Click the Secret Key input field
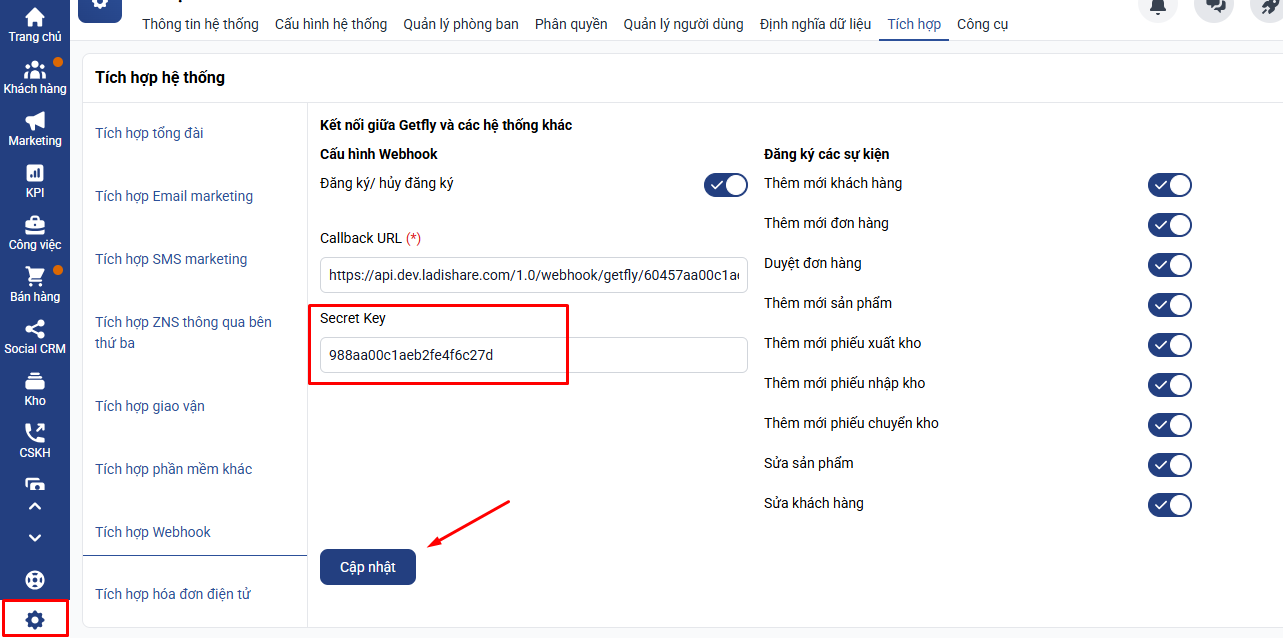Screen dimensions: 1283x638 [533, 355]
